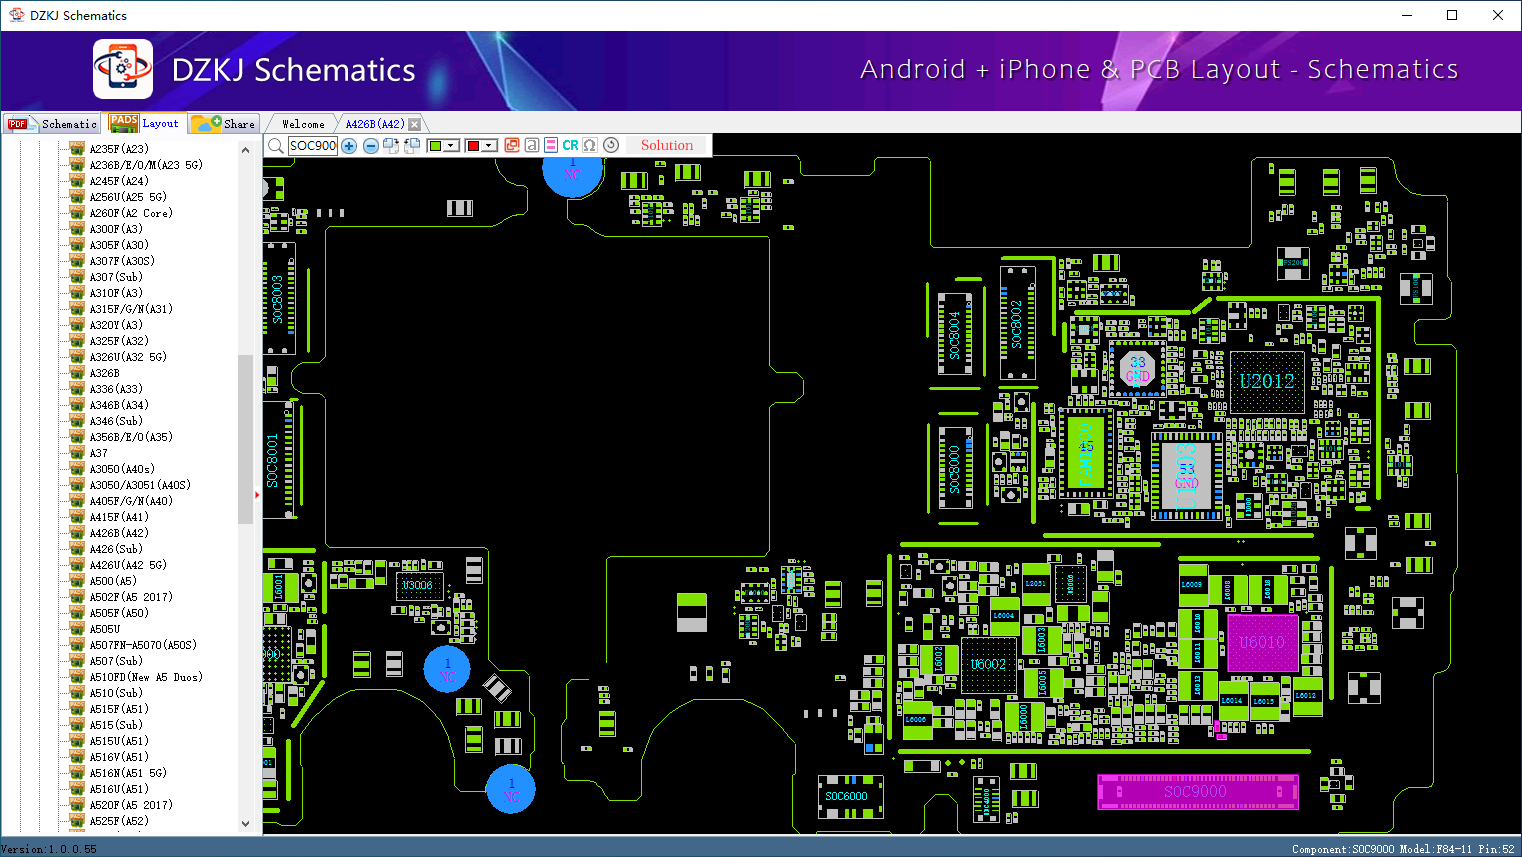Zoom out with the blue minus icon
This screenshot has width=1522, height=857.
tap(371, 146)
